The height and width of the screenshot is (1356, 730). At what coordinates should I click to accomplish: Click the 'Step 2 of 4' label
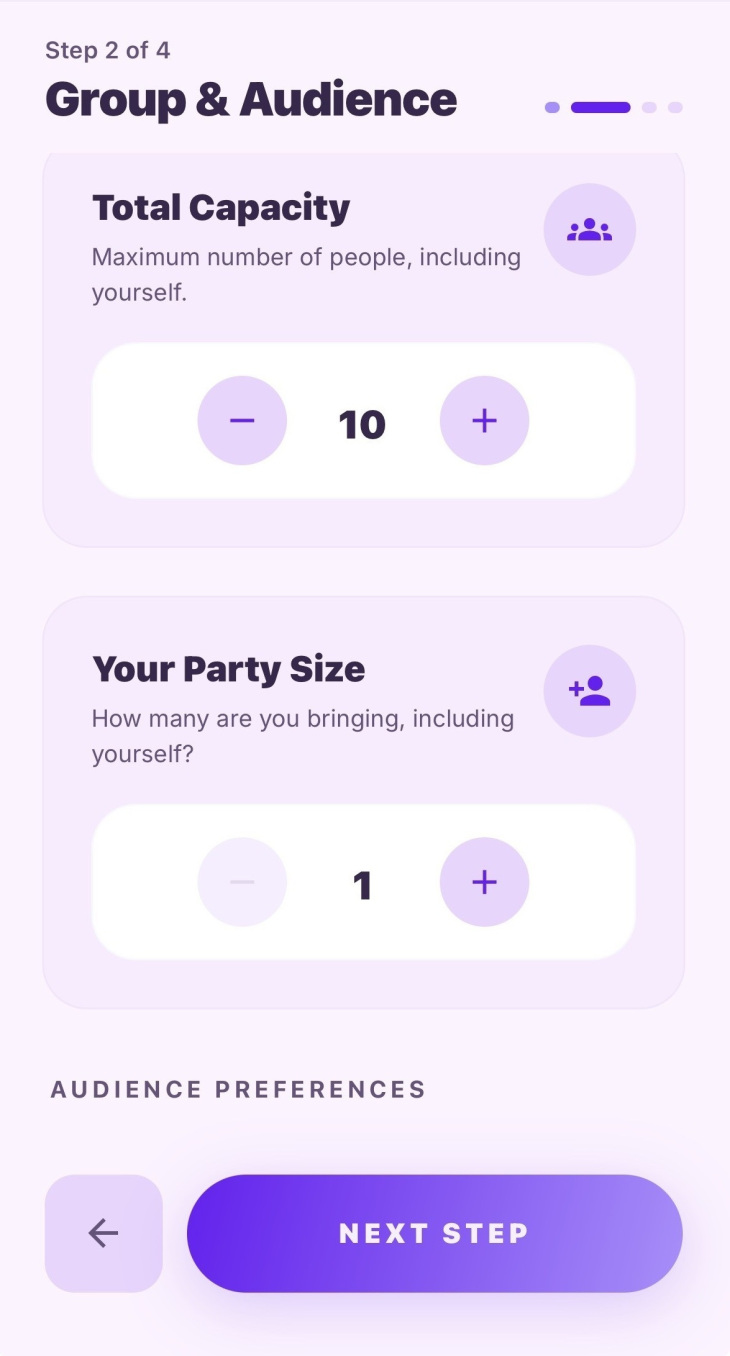108,50
